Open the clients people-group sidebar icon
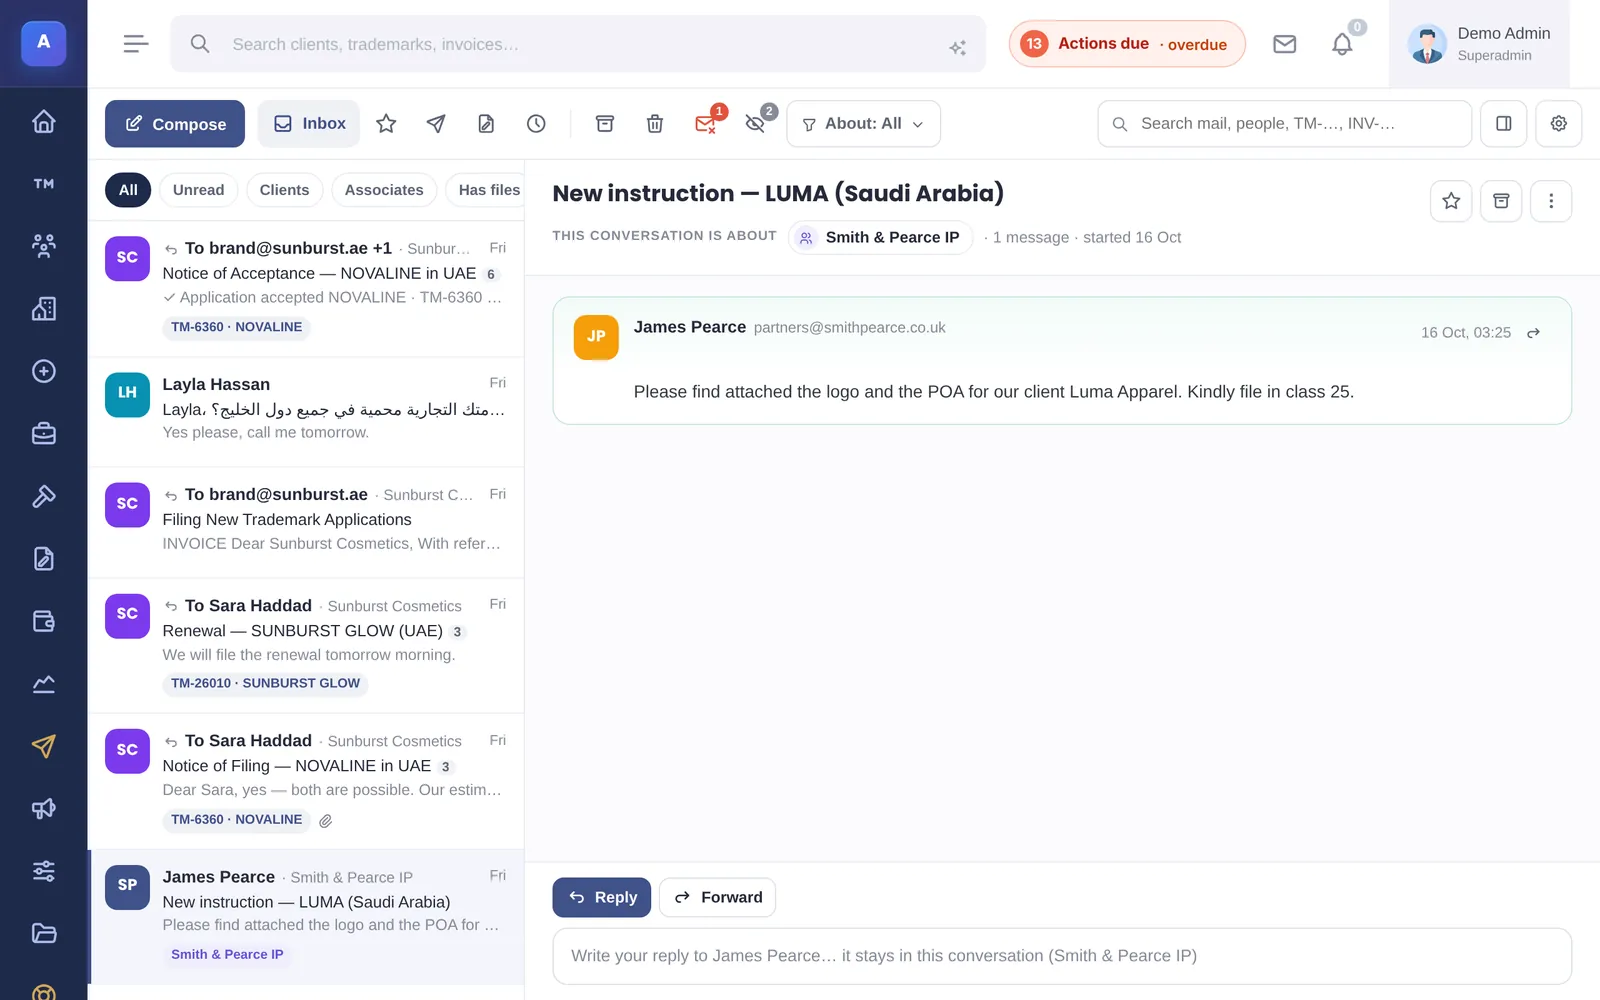 coord(43,246)
